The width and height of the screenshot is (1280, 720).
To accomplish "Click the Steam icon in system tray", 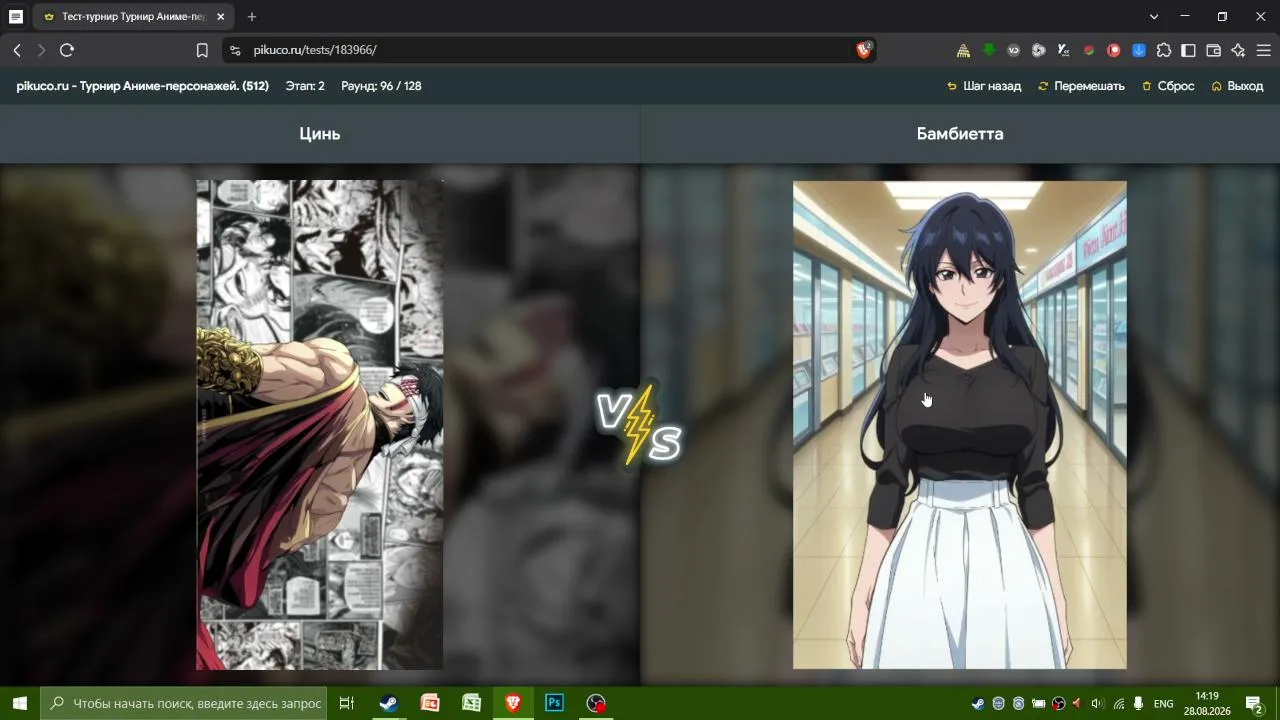I will tap(978, 703).
